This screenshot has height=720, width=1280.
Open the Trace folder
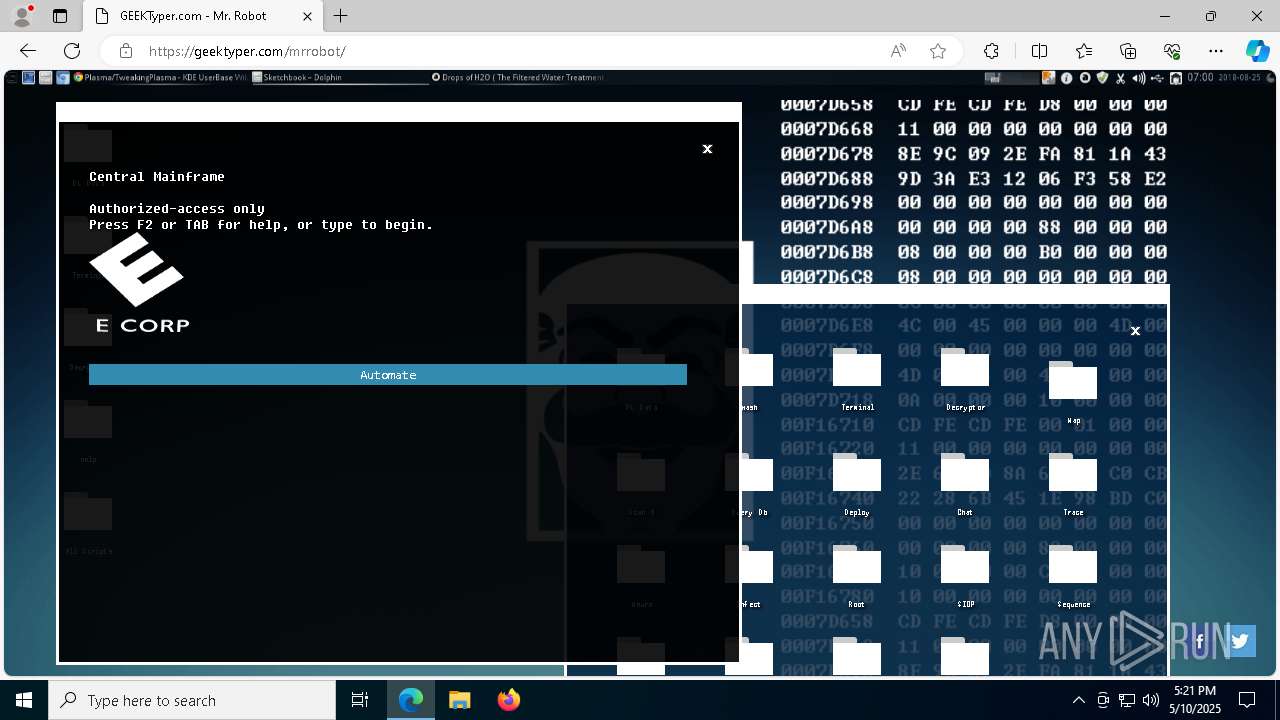[x=1073, y=484]
